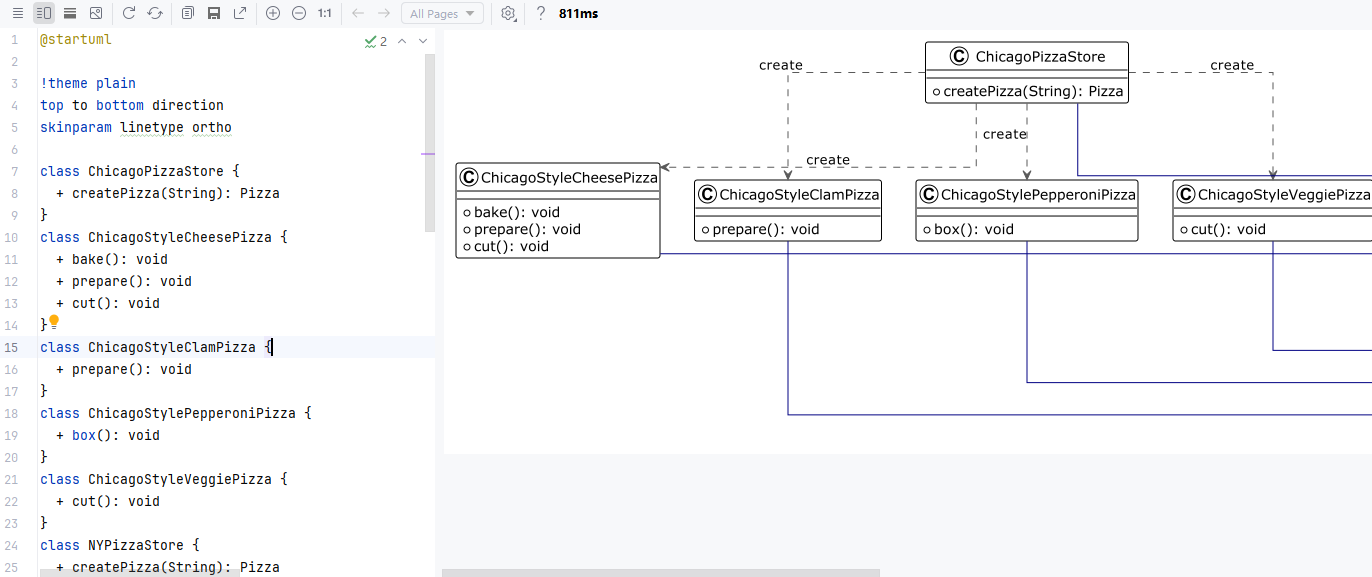The image size is (1372, 577).
Task: Go to previous highlighted problem arrow
Action: [x=402, y=41]
